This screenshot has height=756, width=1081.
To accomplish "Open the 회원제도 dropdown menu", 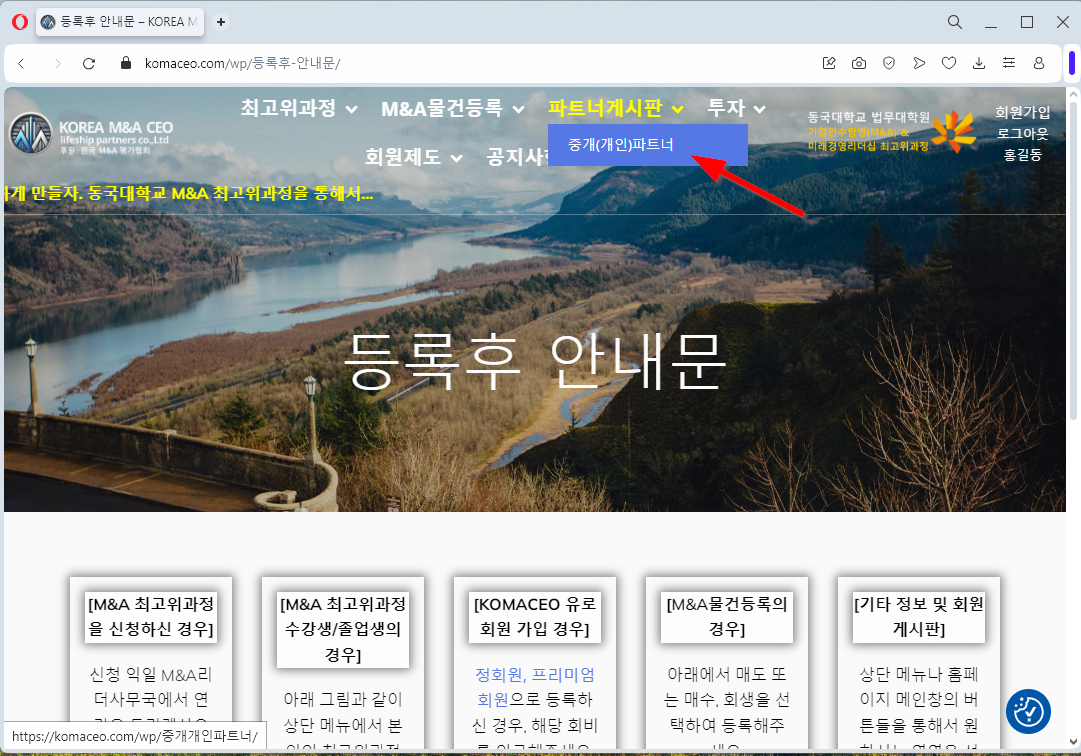I will coord(414,157).
